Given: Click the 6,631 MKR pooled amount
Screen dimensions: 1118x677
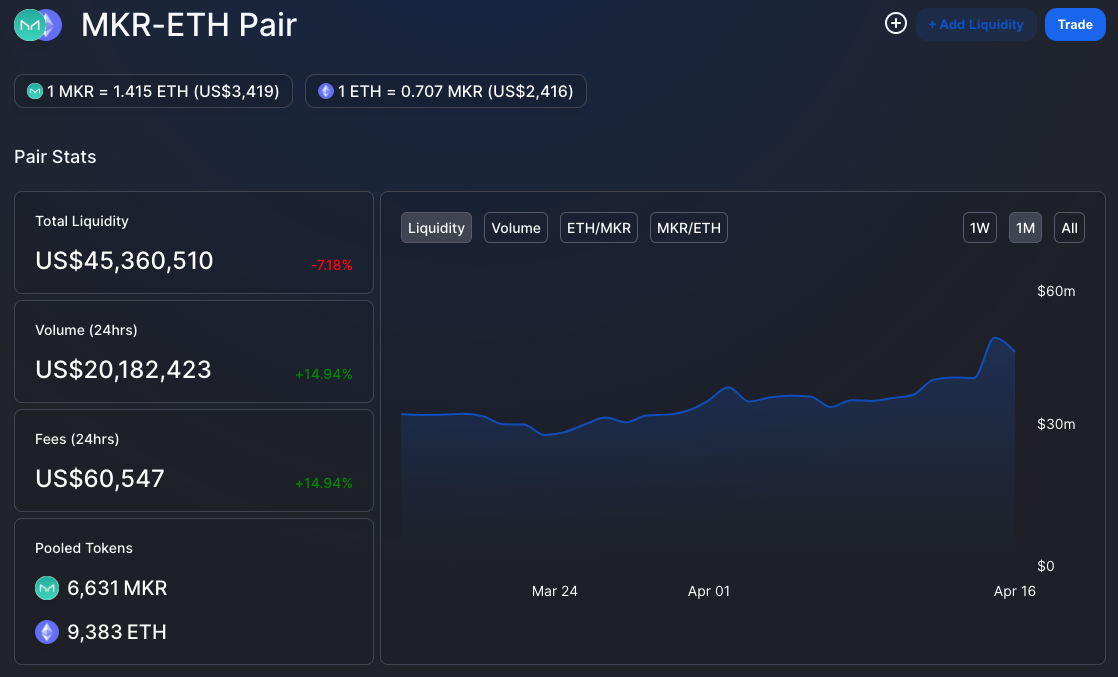Looking at the screenshot, I should click(117, 588).
